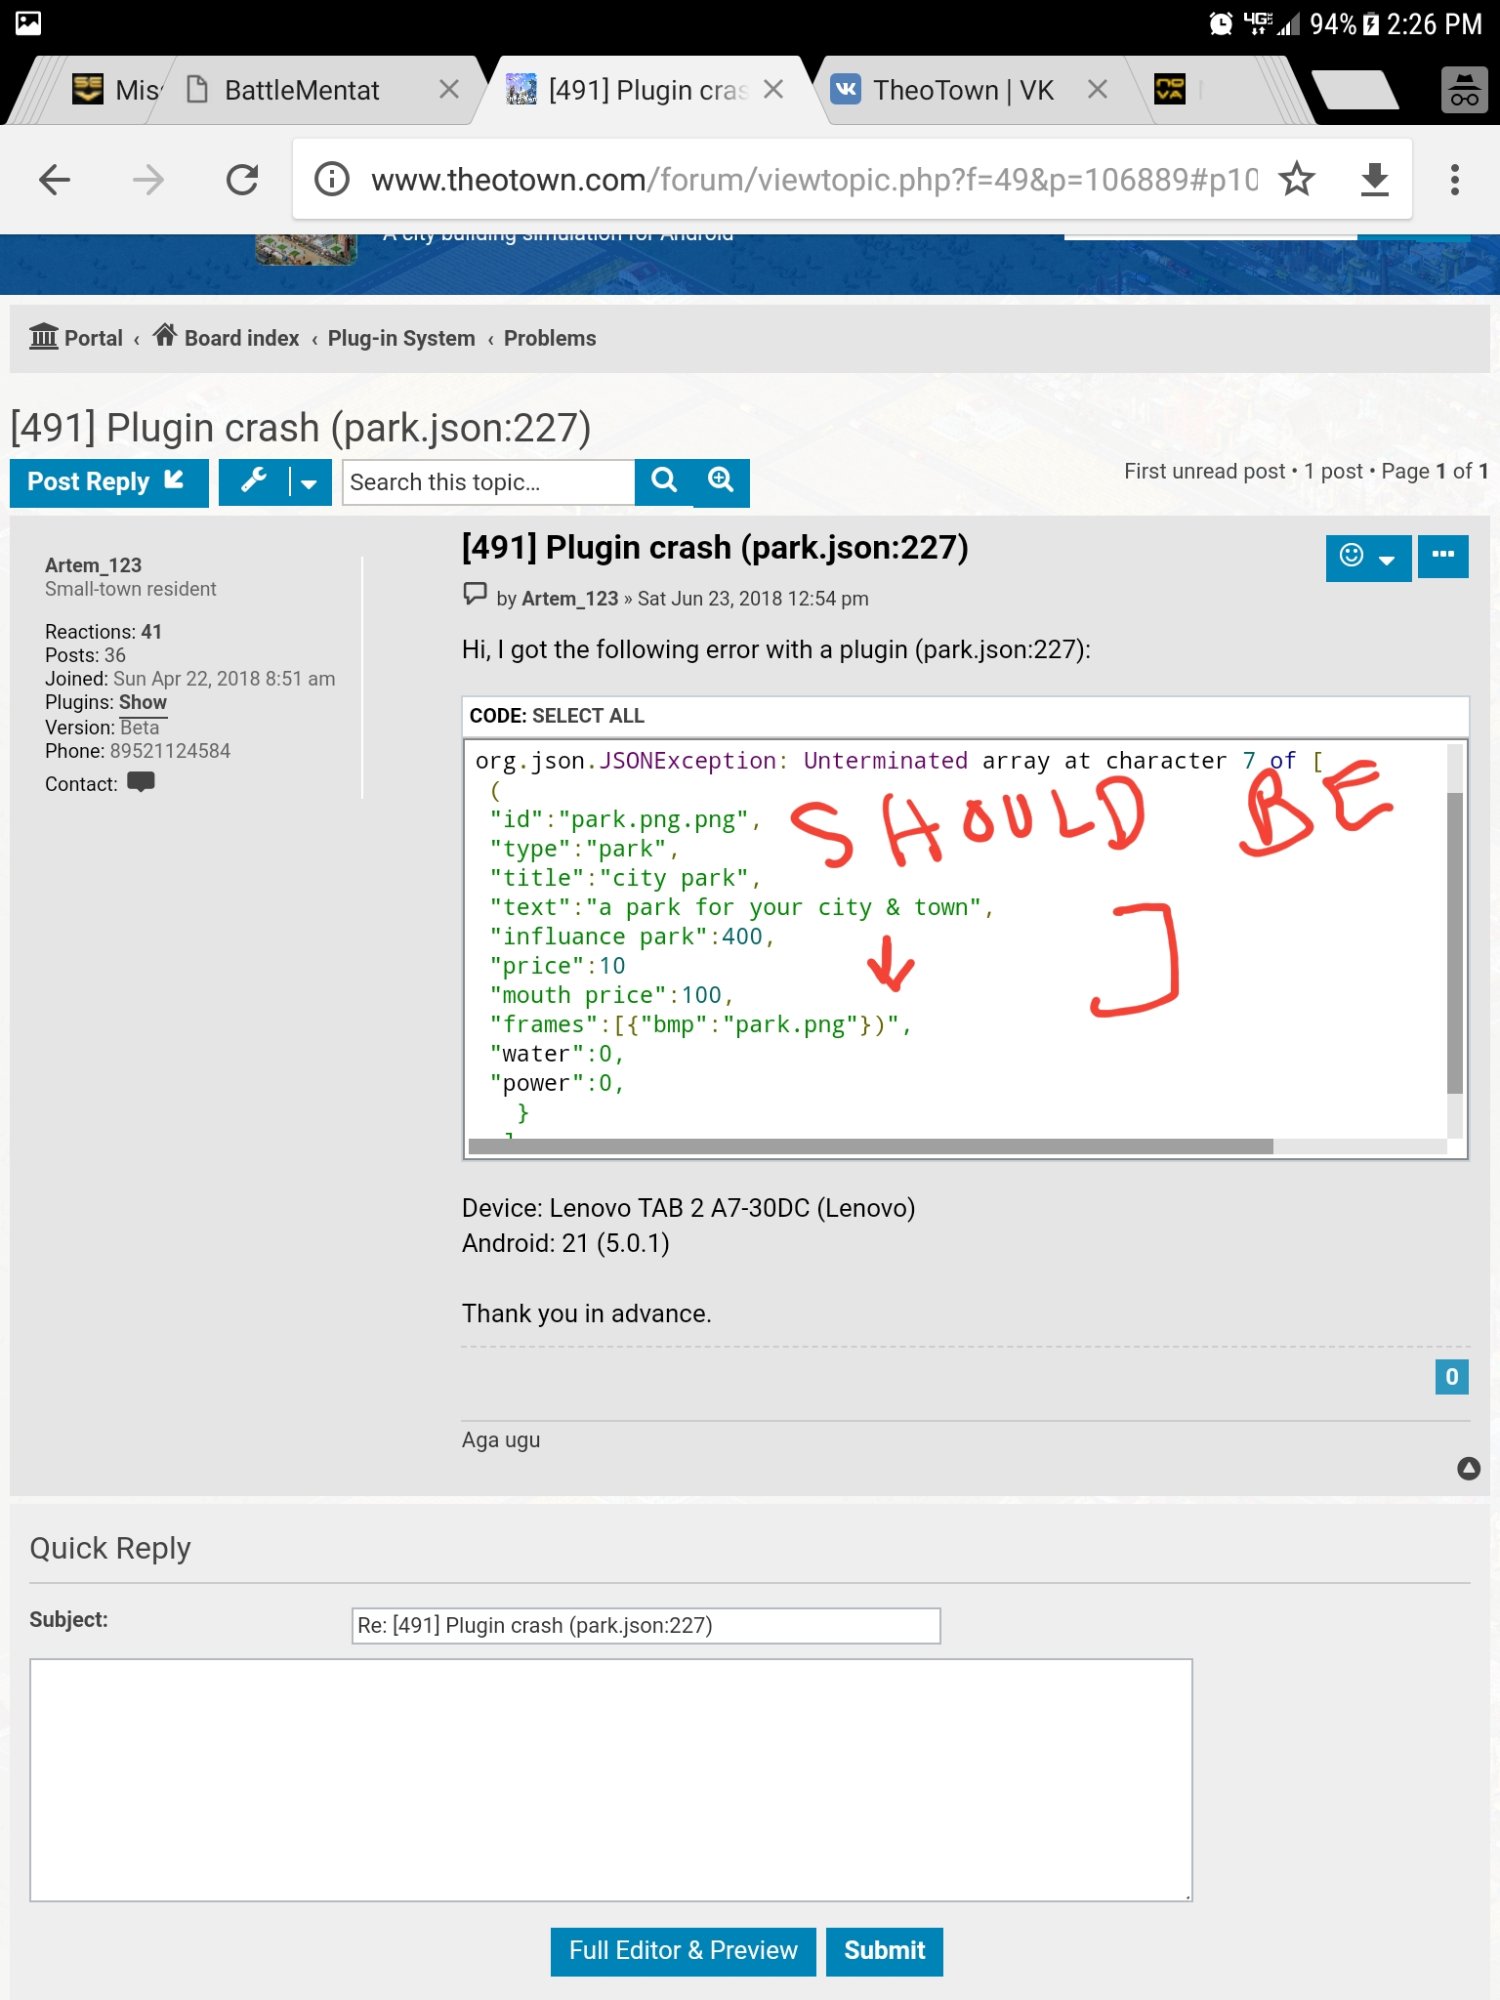Click the TheoTown site logo image
This screenshot has width=1500, height=2000.
click(x=306, y=248)
